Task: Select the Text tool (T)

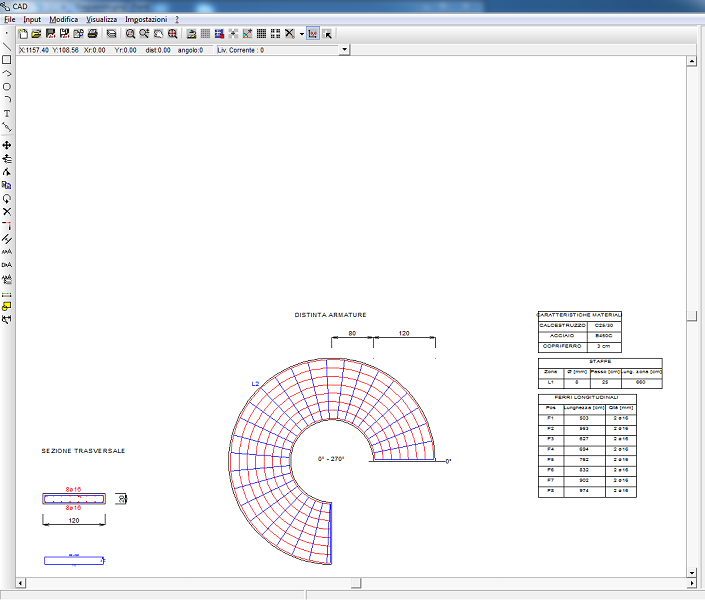Action: pyautogui.click(x=7, y=113)
